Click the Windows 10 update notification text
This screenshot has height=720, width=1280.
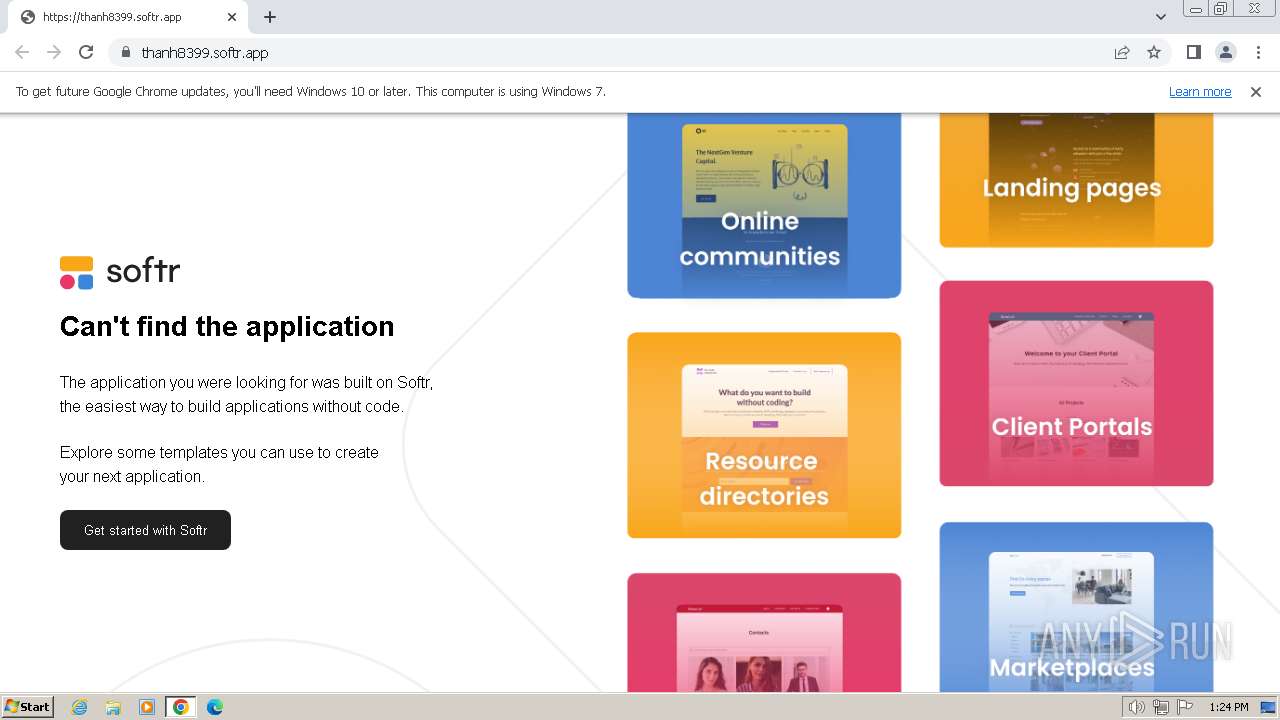(x=311, y=91)
